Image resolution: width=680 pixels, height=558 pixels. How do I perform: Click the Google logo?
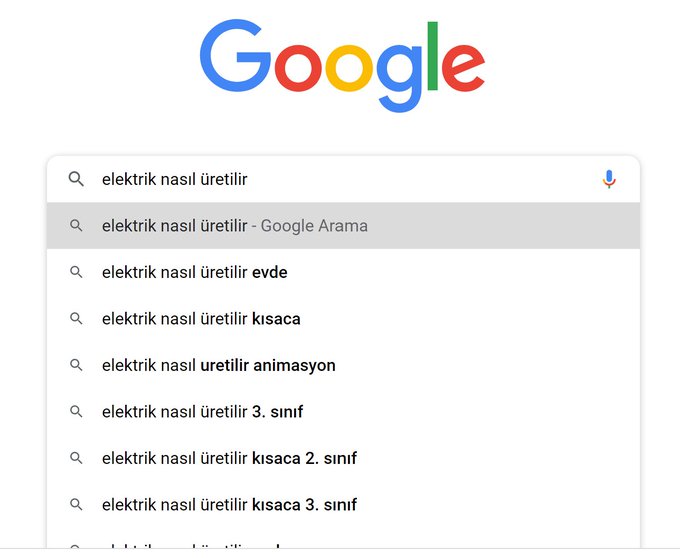click(342, 65)
